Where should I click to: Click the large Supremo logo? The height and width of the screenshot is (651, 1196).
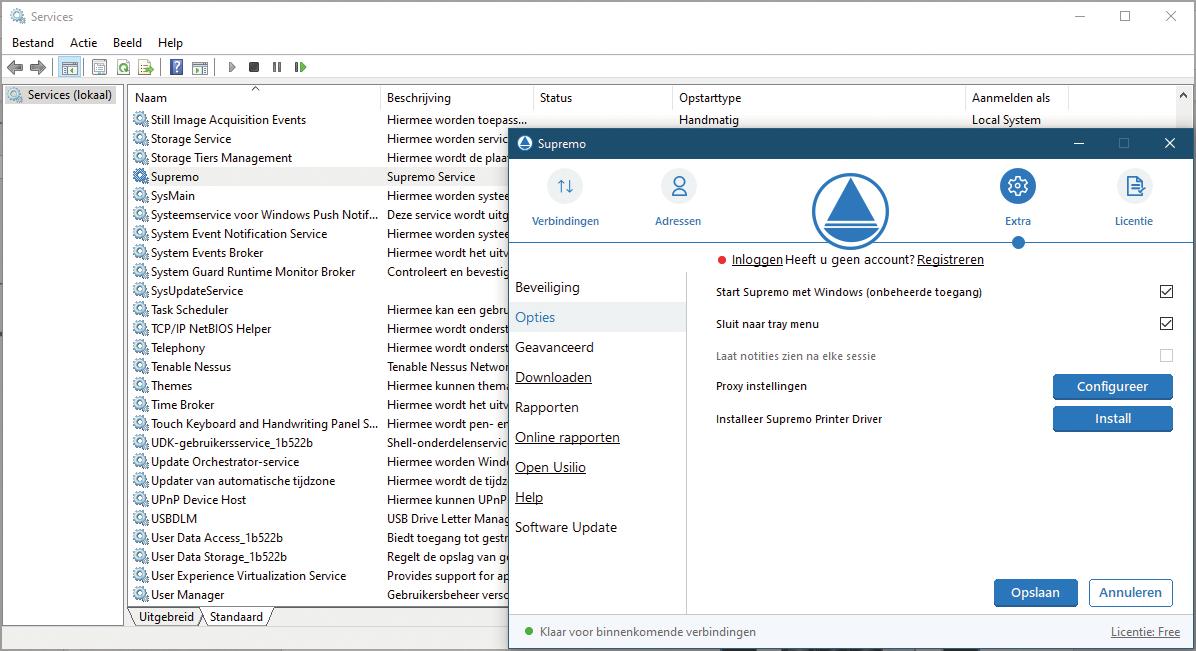pyautogui.click(x=850, y=211)
